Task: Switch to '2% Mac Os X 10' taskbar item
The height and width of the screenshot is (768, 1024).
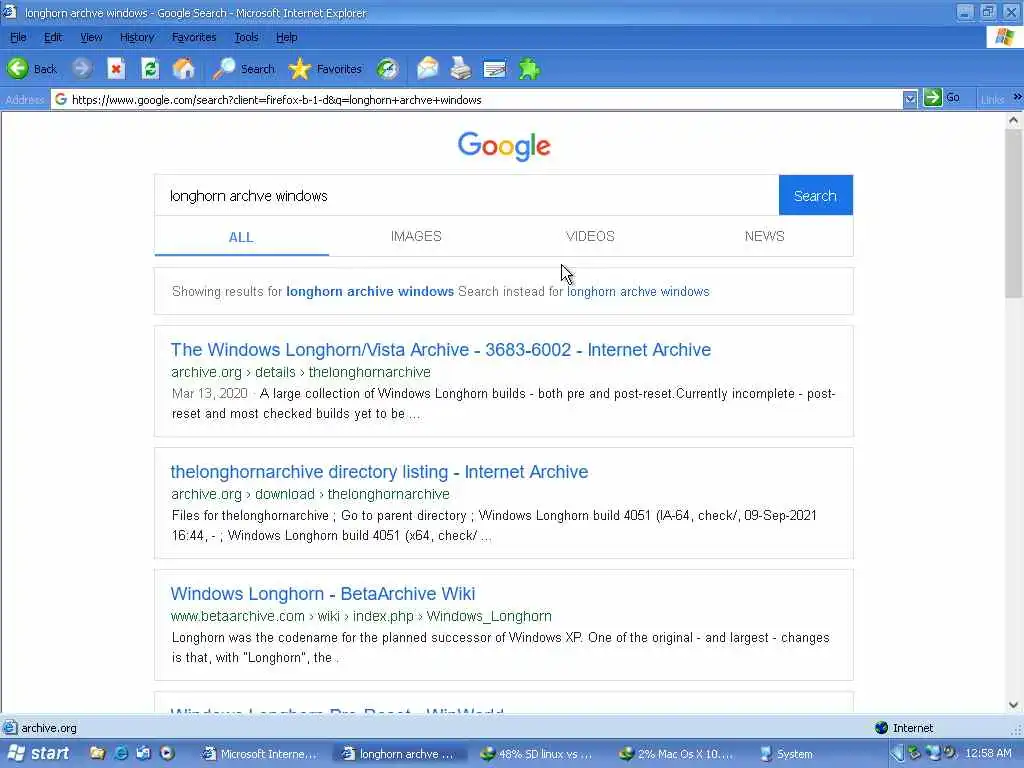Action: click(x=677, y=754)
